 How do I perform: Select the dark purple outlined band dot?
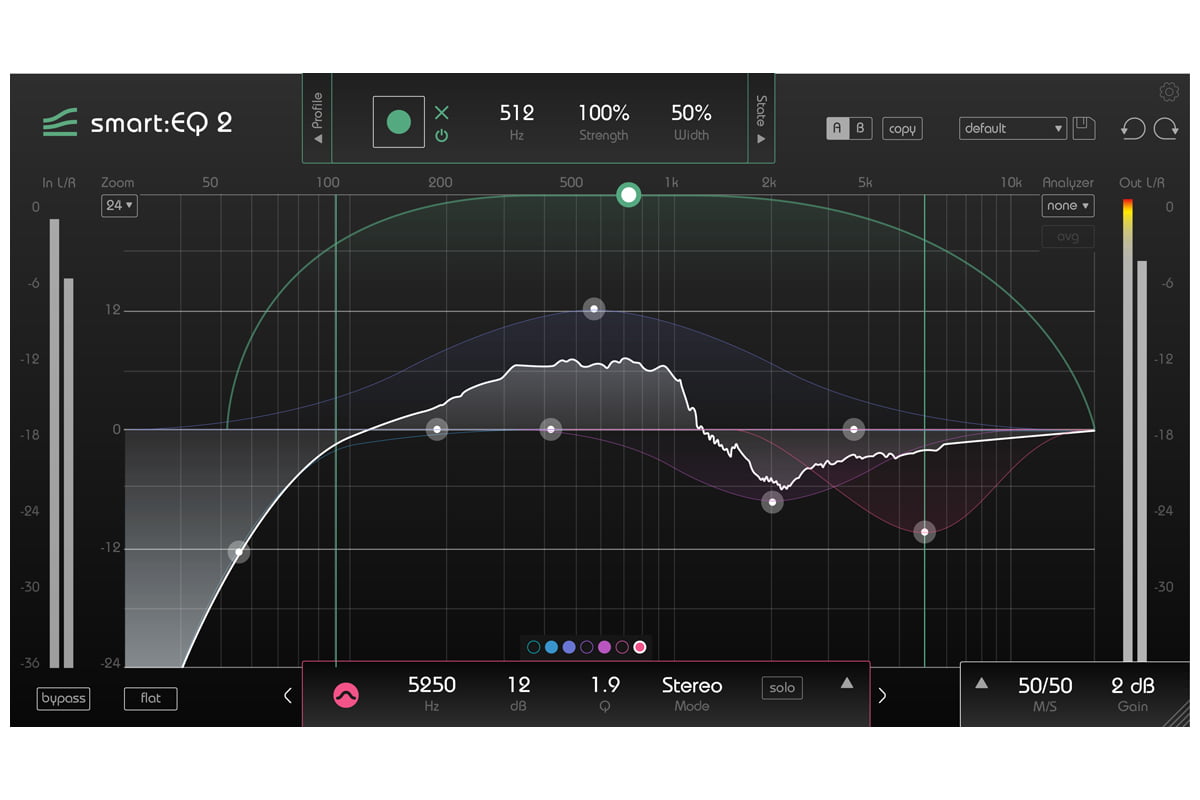587,647
